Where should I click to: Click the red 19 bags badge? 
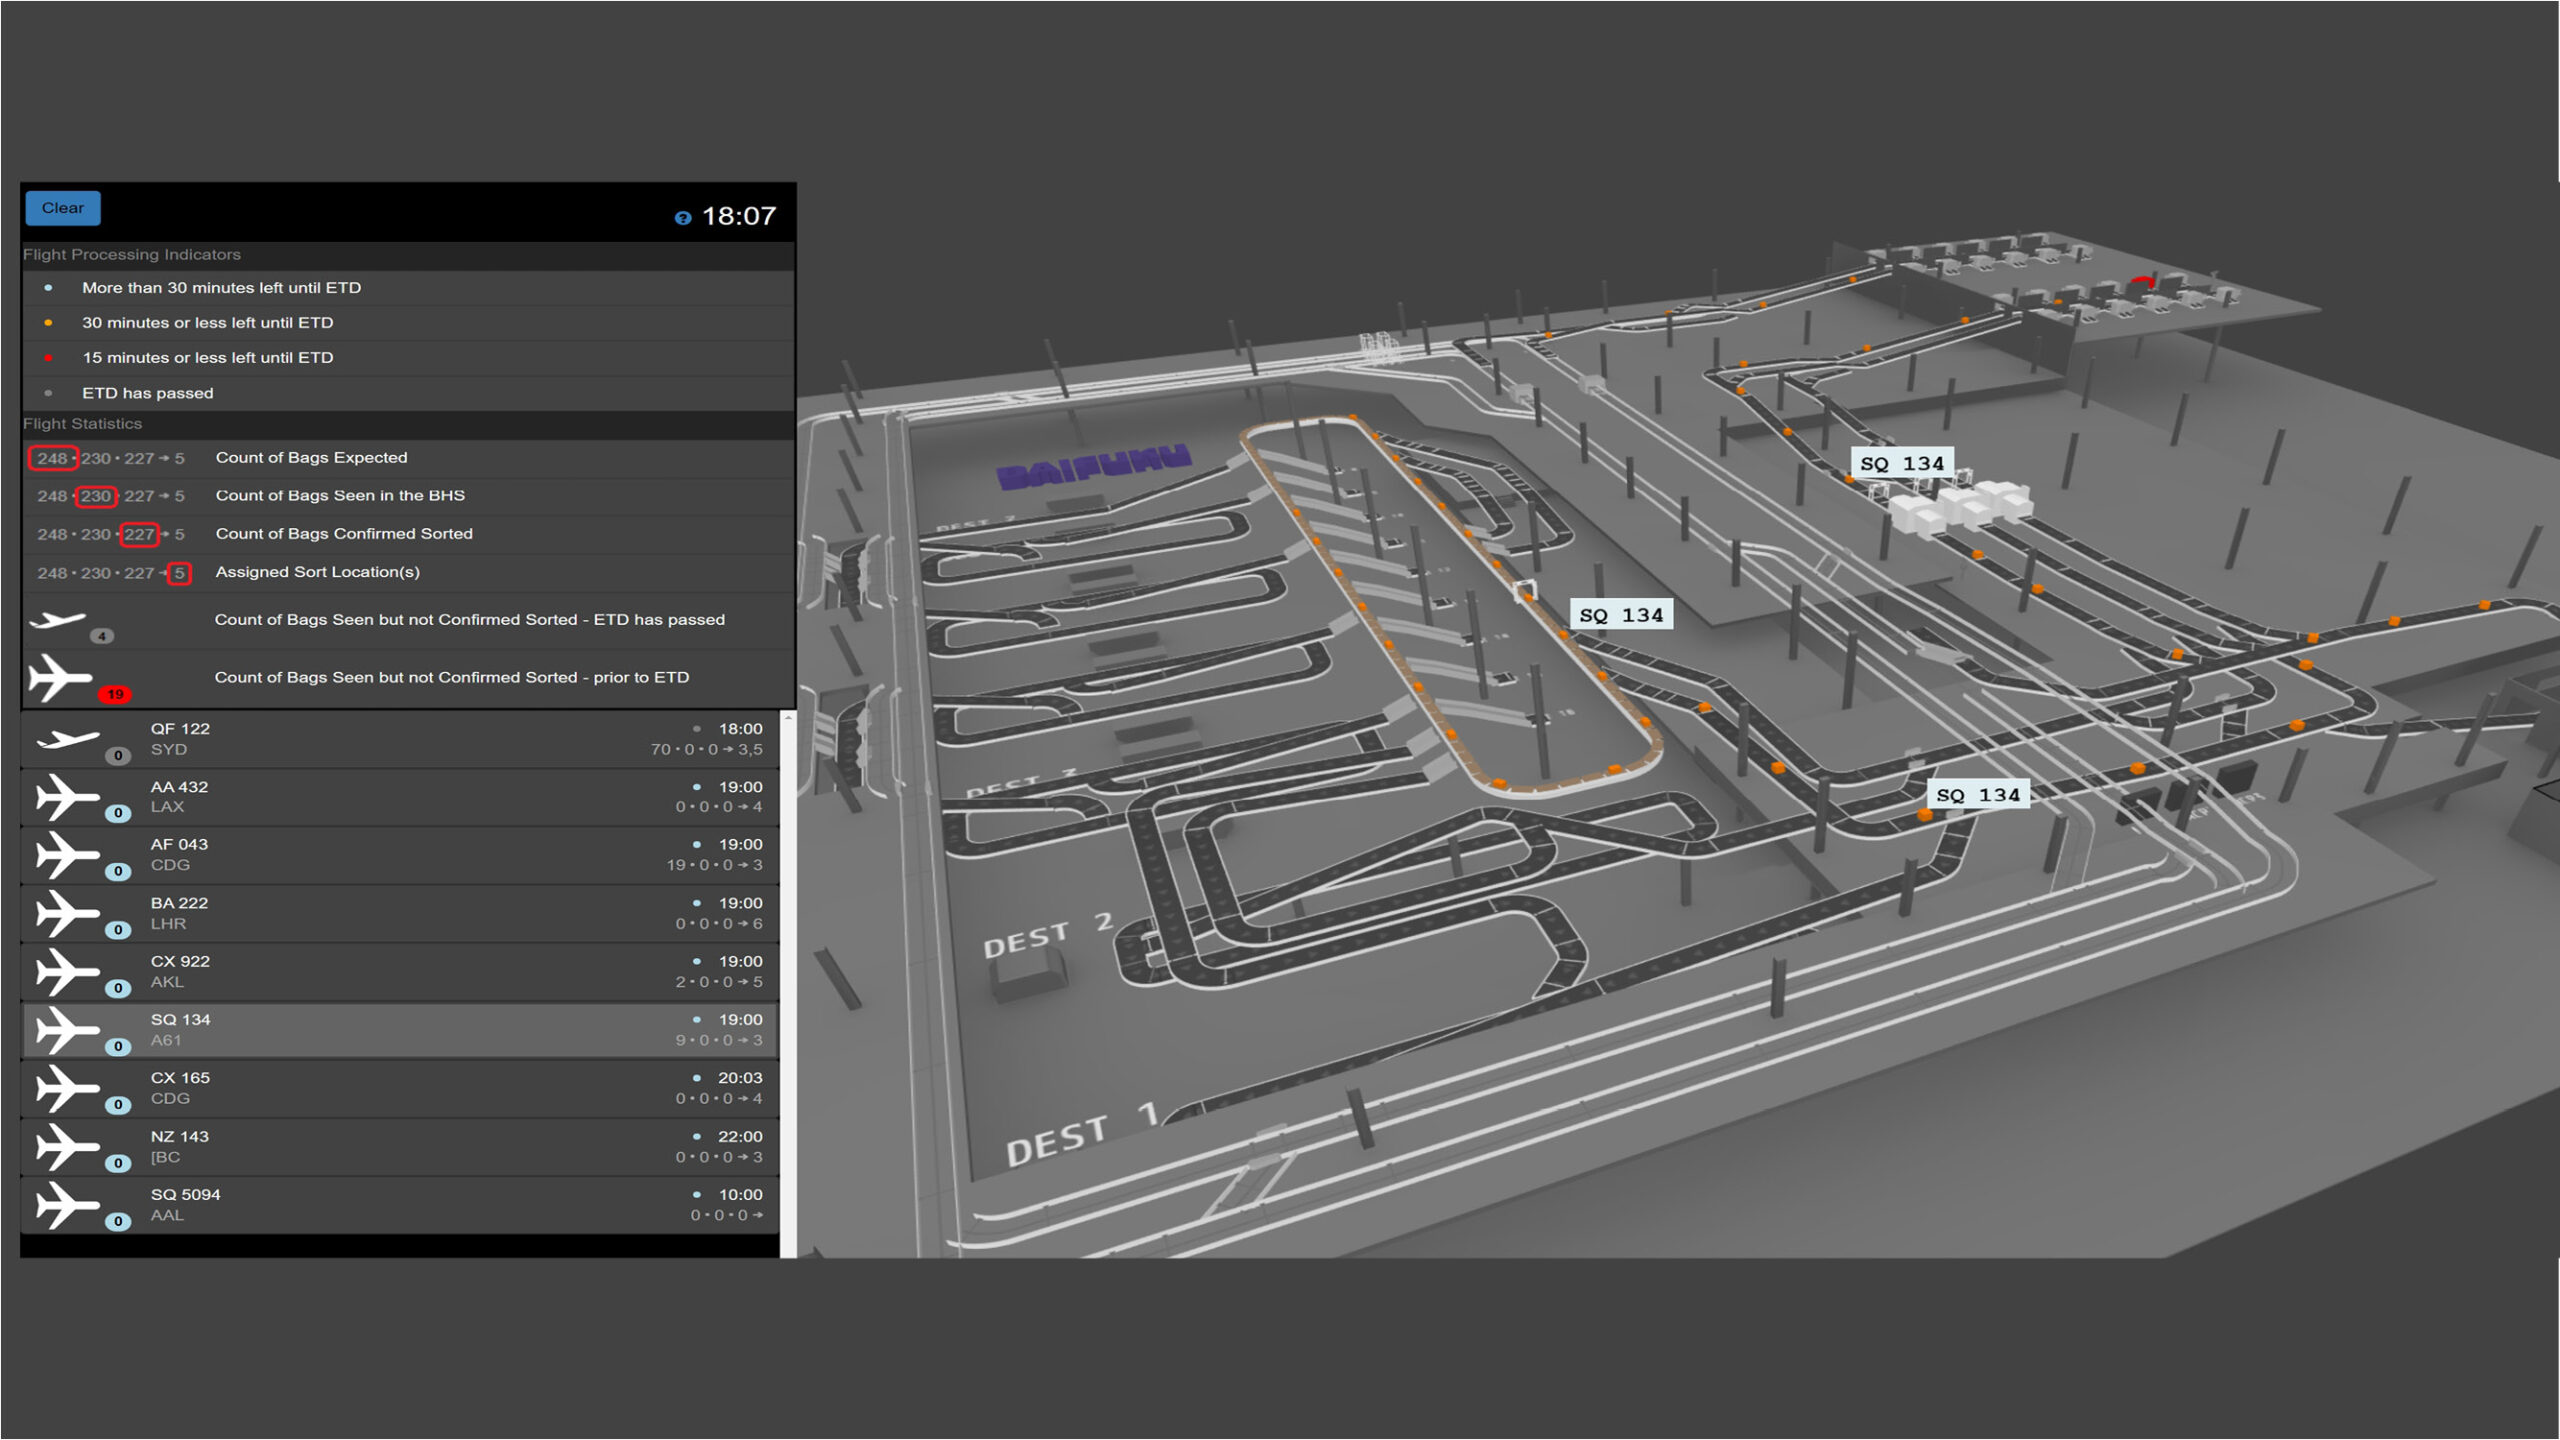[115, 694]
